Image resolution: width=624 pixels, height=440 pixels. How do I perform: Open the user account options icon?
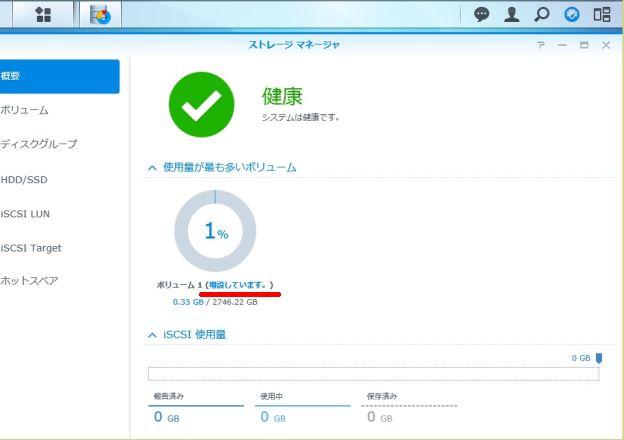(x=511, y=15)
